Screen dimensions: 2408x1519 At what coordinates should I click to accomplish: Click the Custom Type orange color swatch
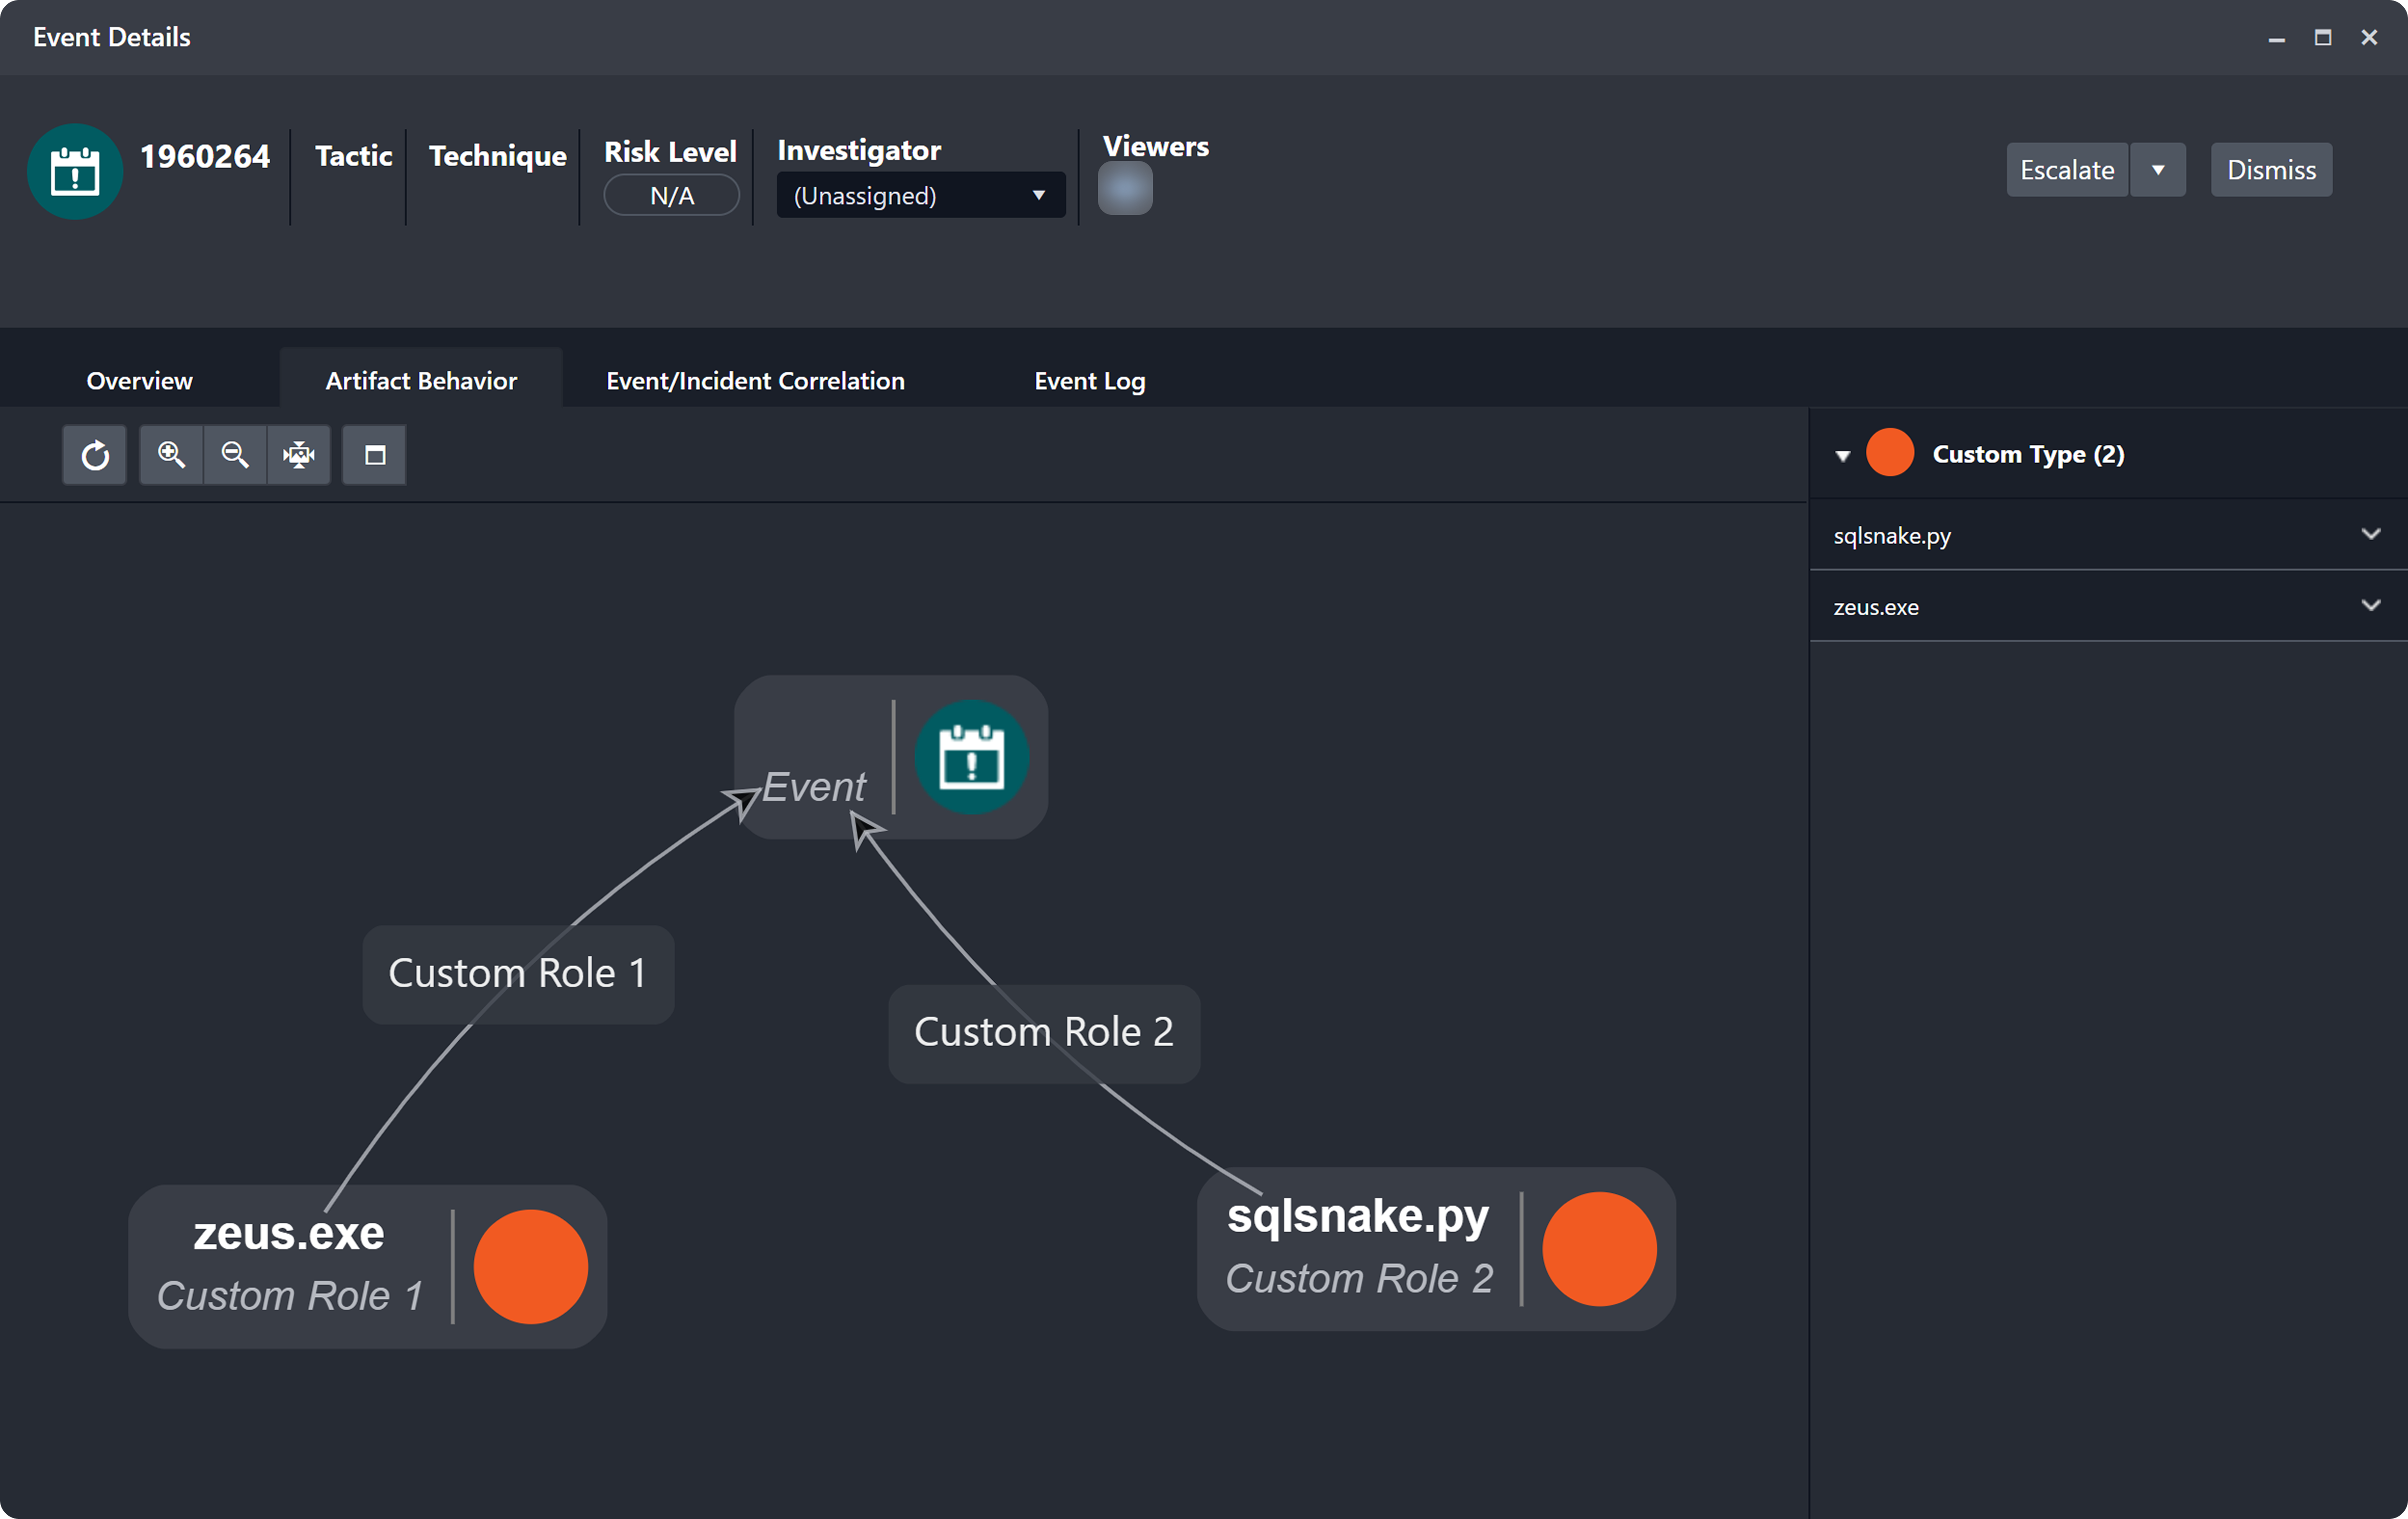(1889, 453)
